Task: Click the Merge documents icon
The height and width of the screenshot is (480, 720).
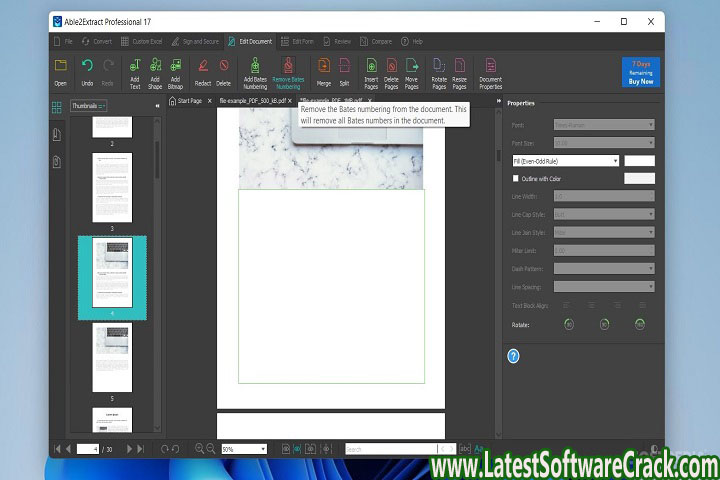Action: [x=324, y=72]
